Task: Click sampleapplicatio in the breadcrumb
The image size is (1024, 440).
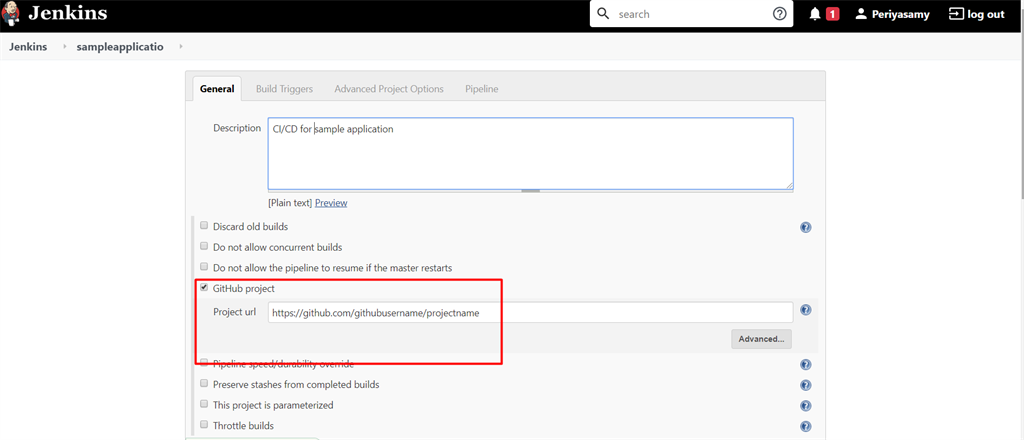Action: click(x=120, y=47)
